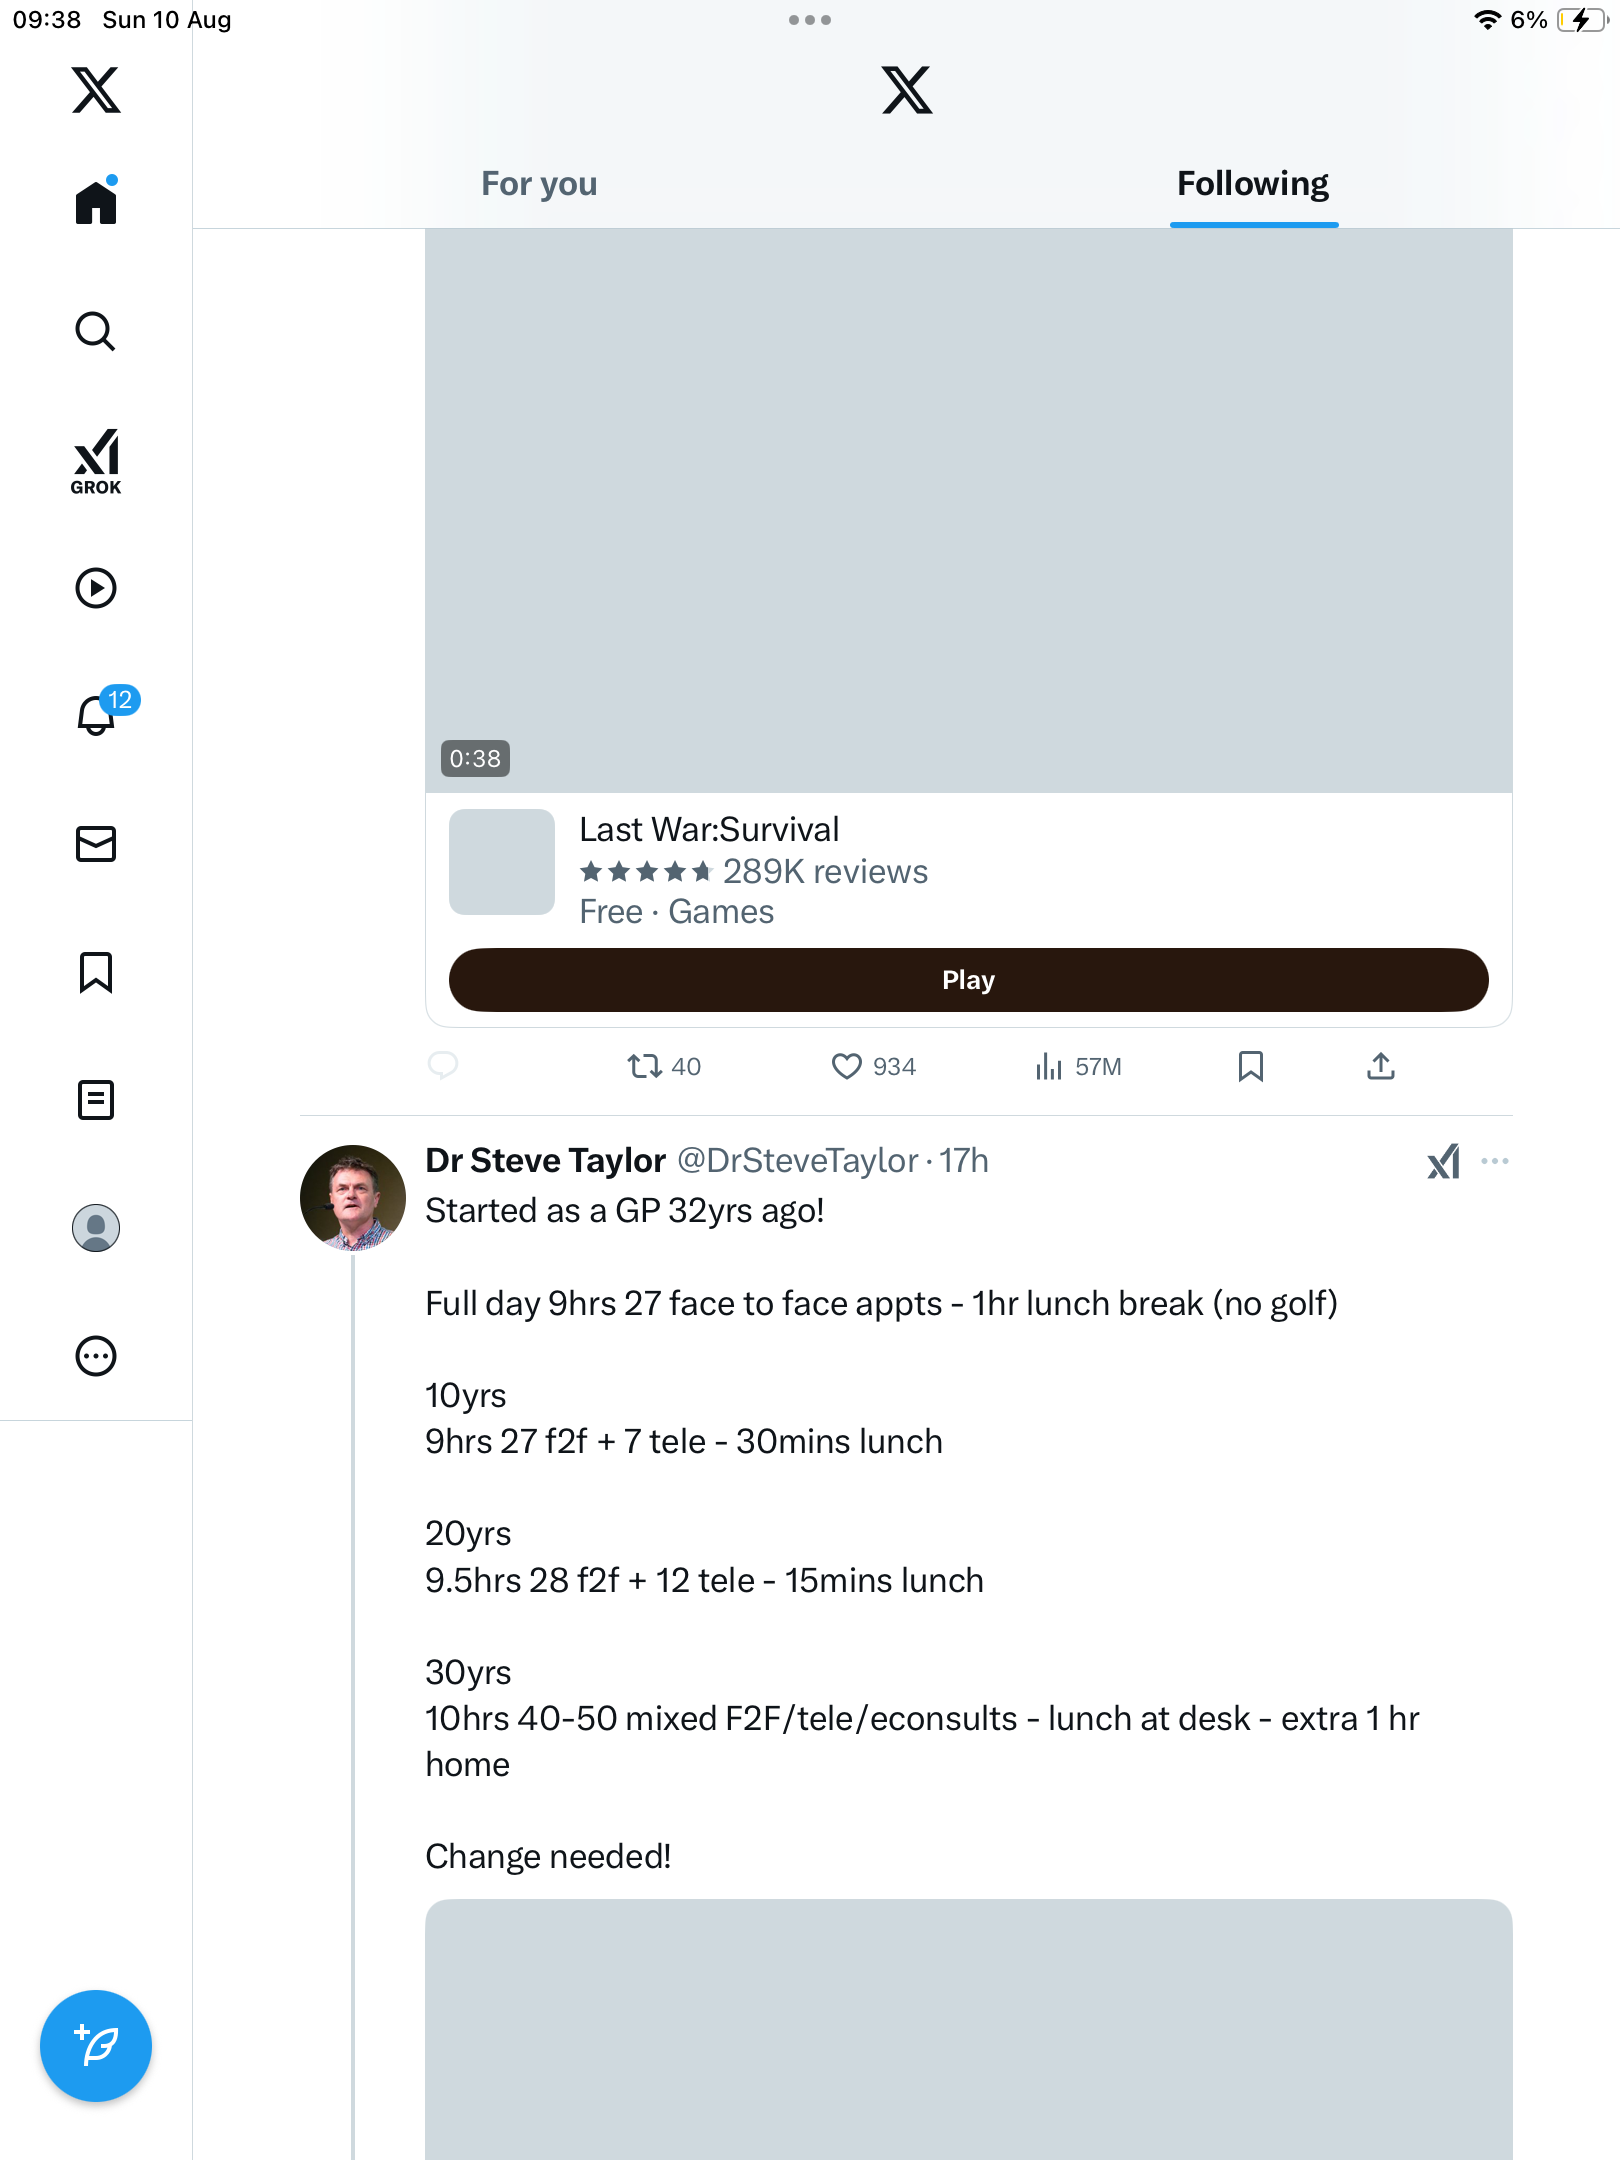Switch to the For you tab
Image resolution: width=1620 pixels, height=2160 pixels.
point(539,184)
